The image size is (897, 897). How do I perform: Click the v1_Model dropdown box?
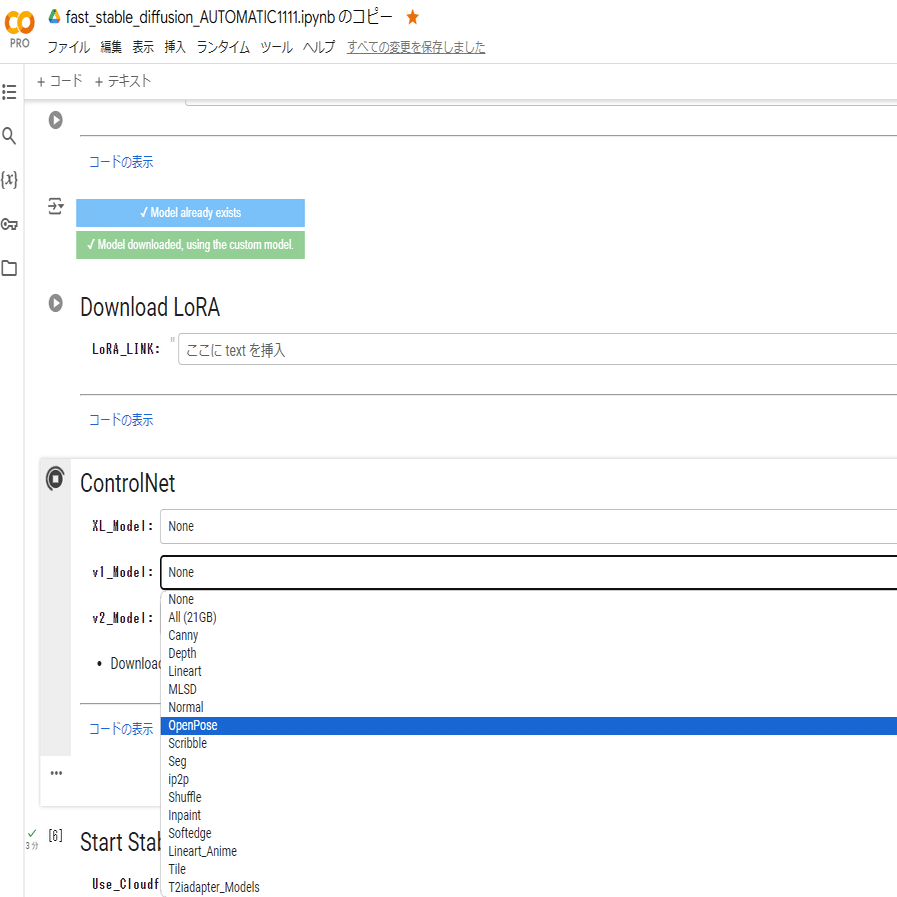click(529, 572)
